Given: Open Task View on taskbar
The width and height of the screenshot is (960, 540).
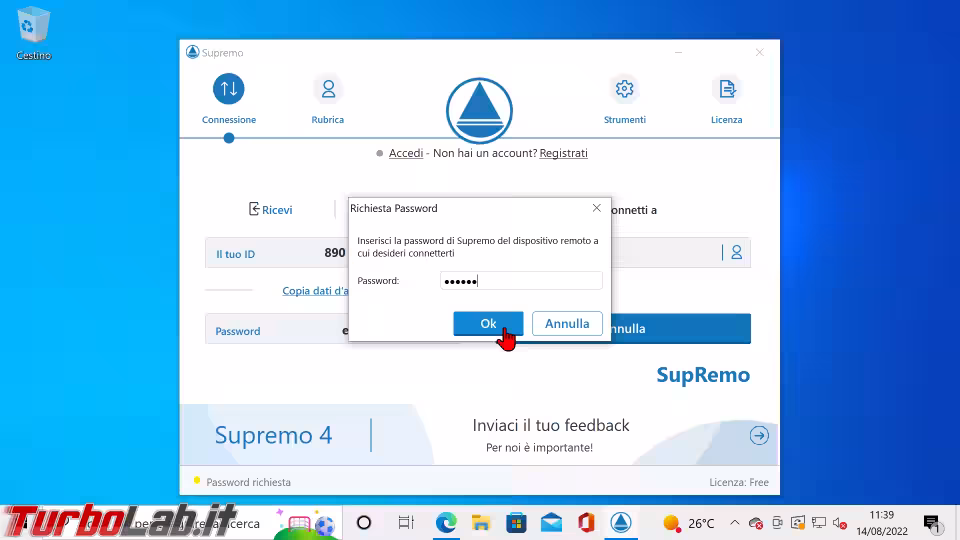Looking at the screenshot, I should click(x=406, y=523).
